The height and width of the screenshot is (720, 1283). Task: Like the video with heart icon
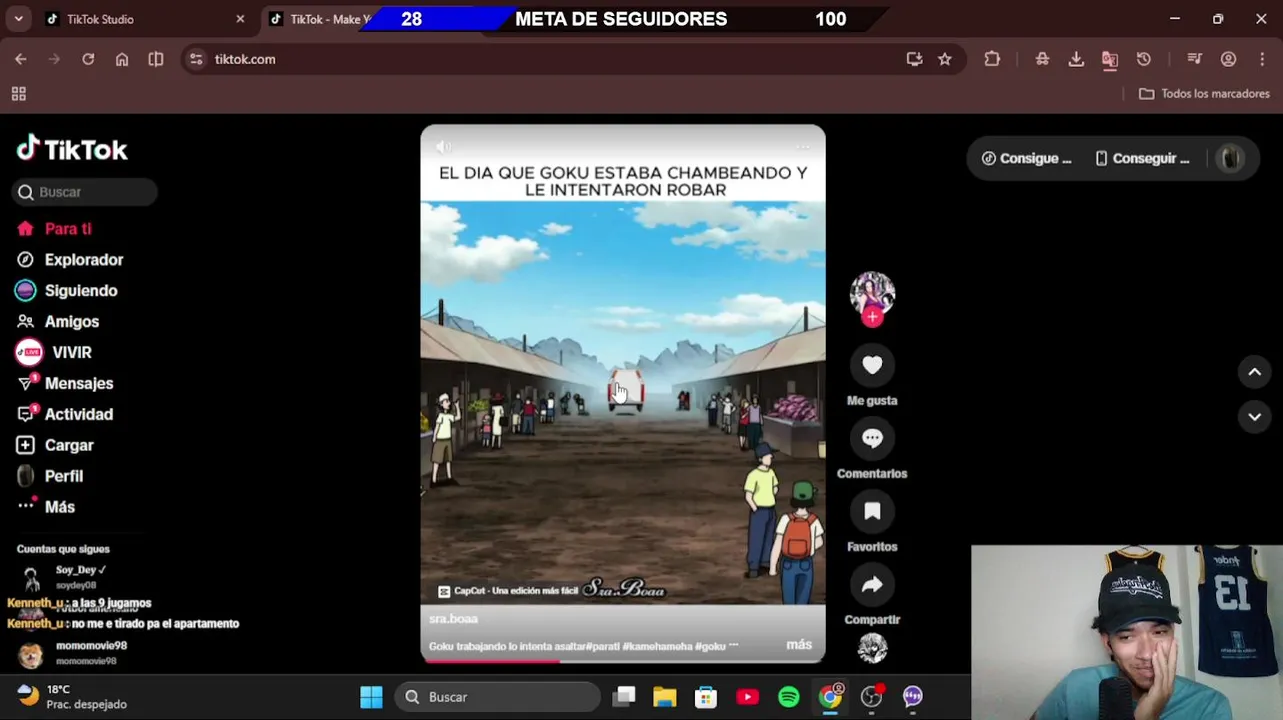tap(872, 365)
